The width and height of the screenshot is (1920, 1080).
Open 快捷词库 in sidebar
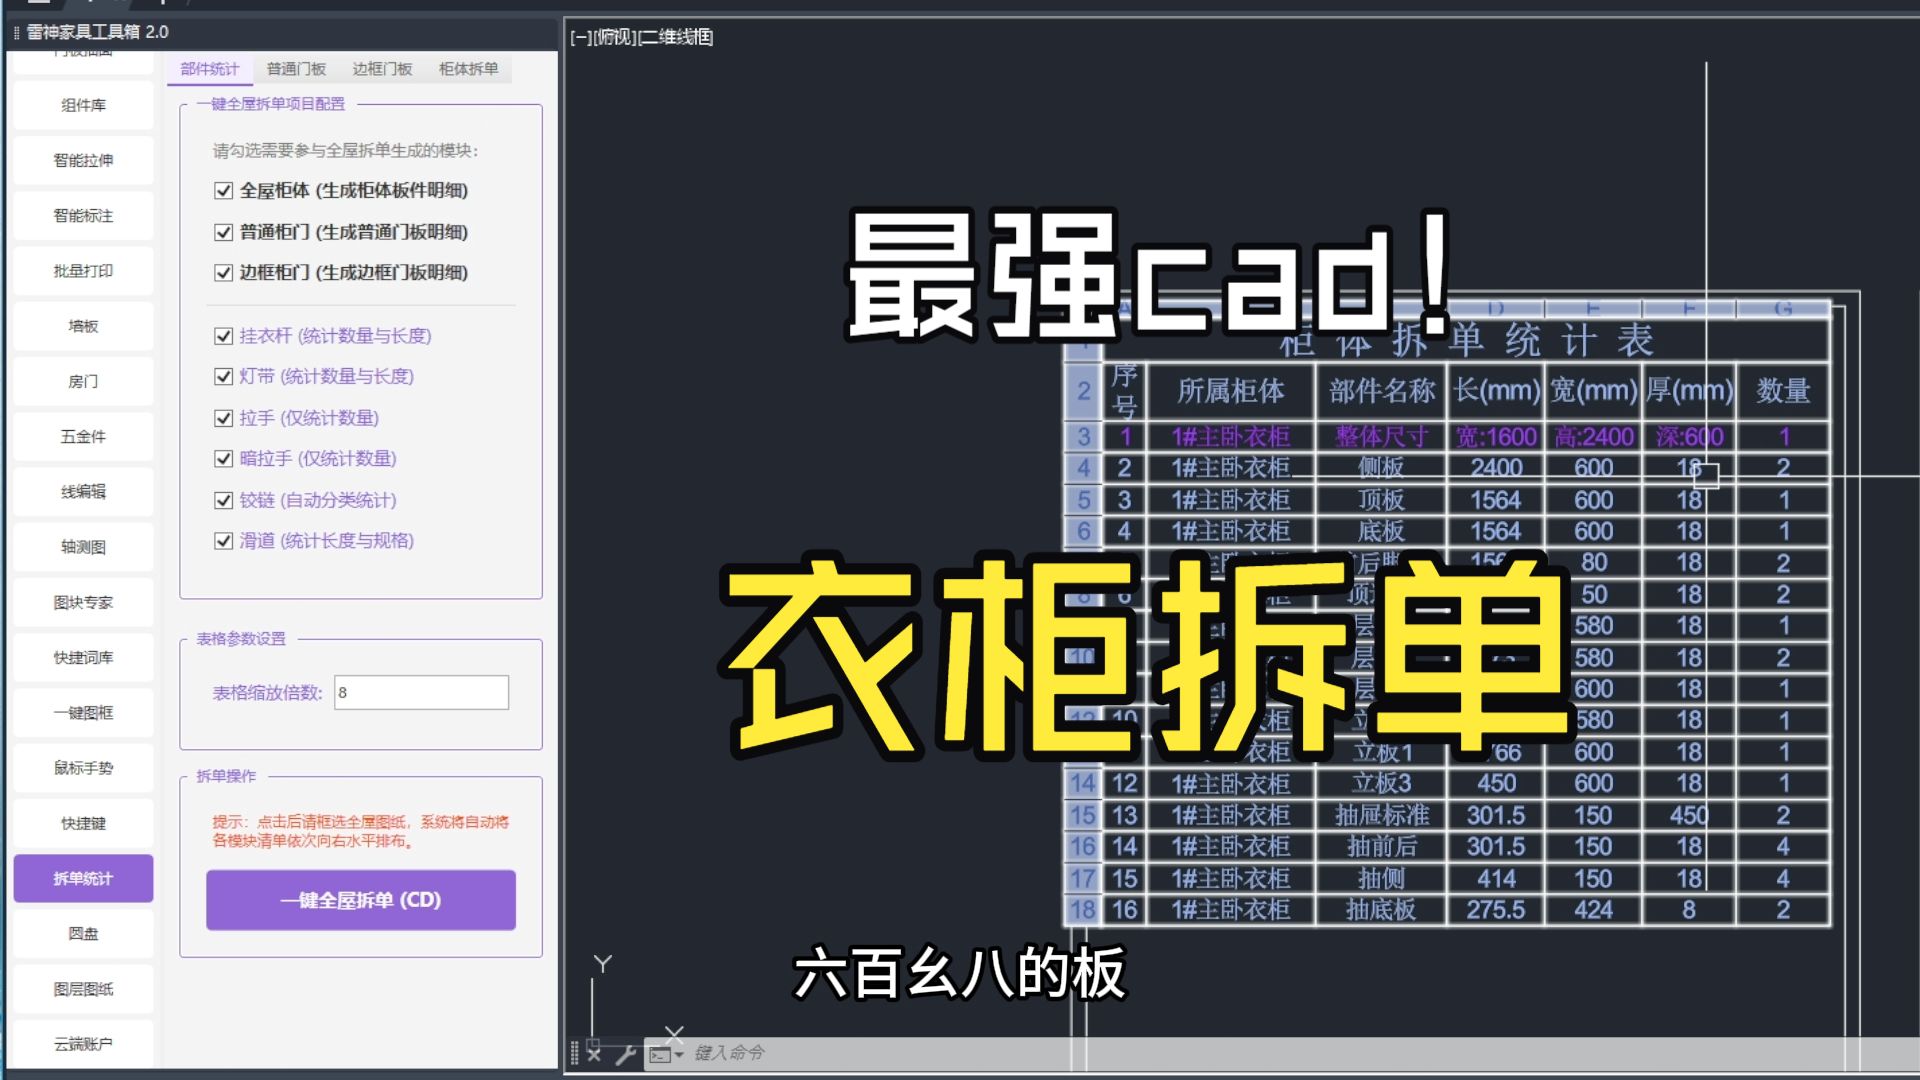pos(84,657)
